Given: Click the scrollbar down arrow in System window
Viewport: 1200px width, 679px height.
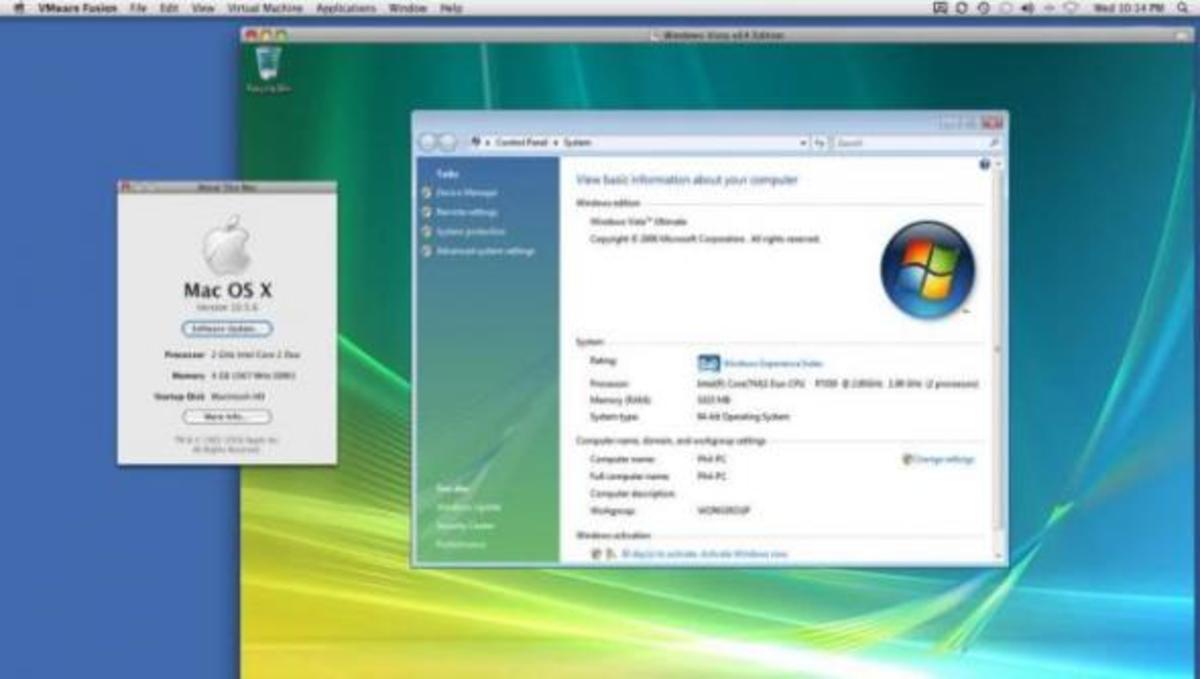Looking at the screenshot, I should tap(997, 554).
